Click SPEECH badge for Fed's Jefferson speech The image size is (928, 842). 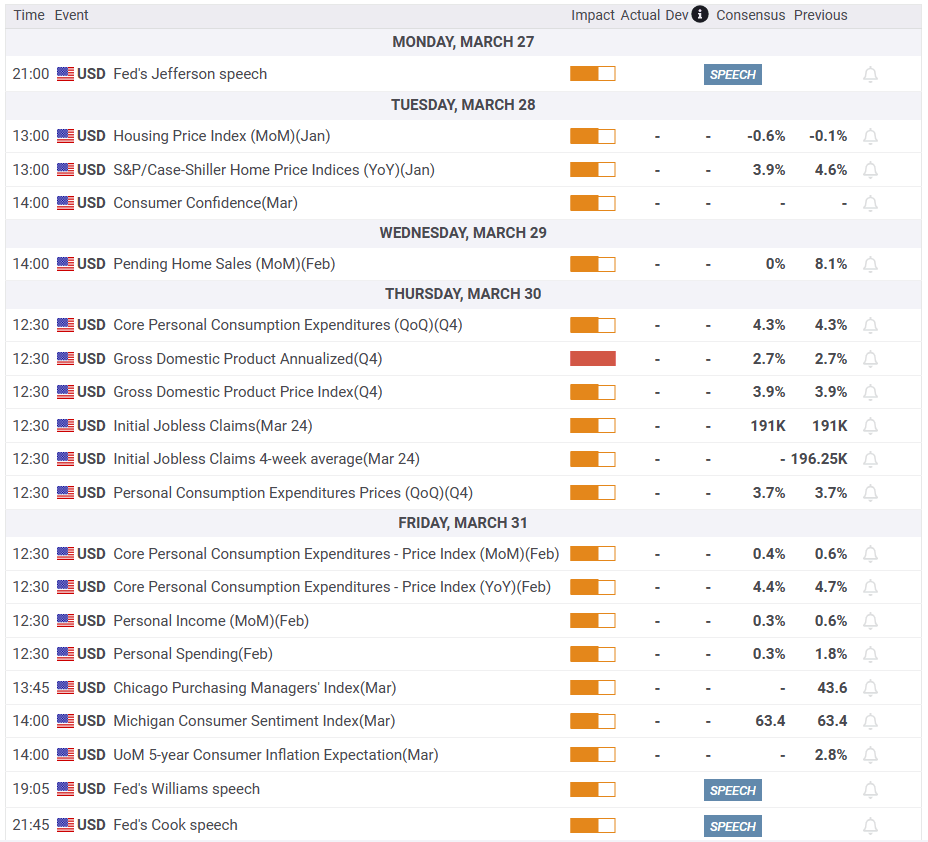(x=732, y=74)
